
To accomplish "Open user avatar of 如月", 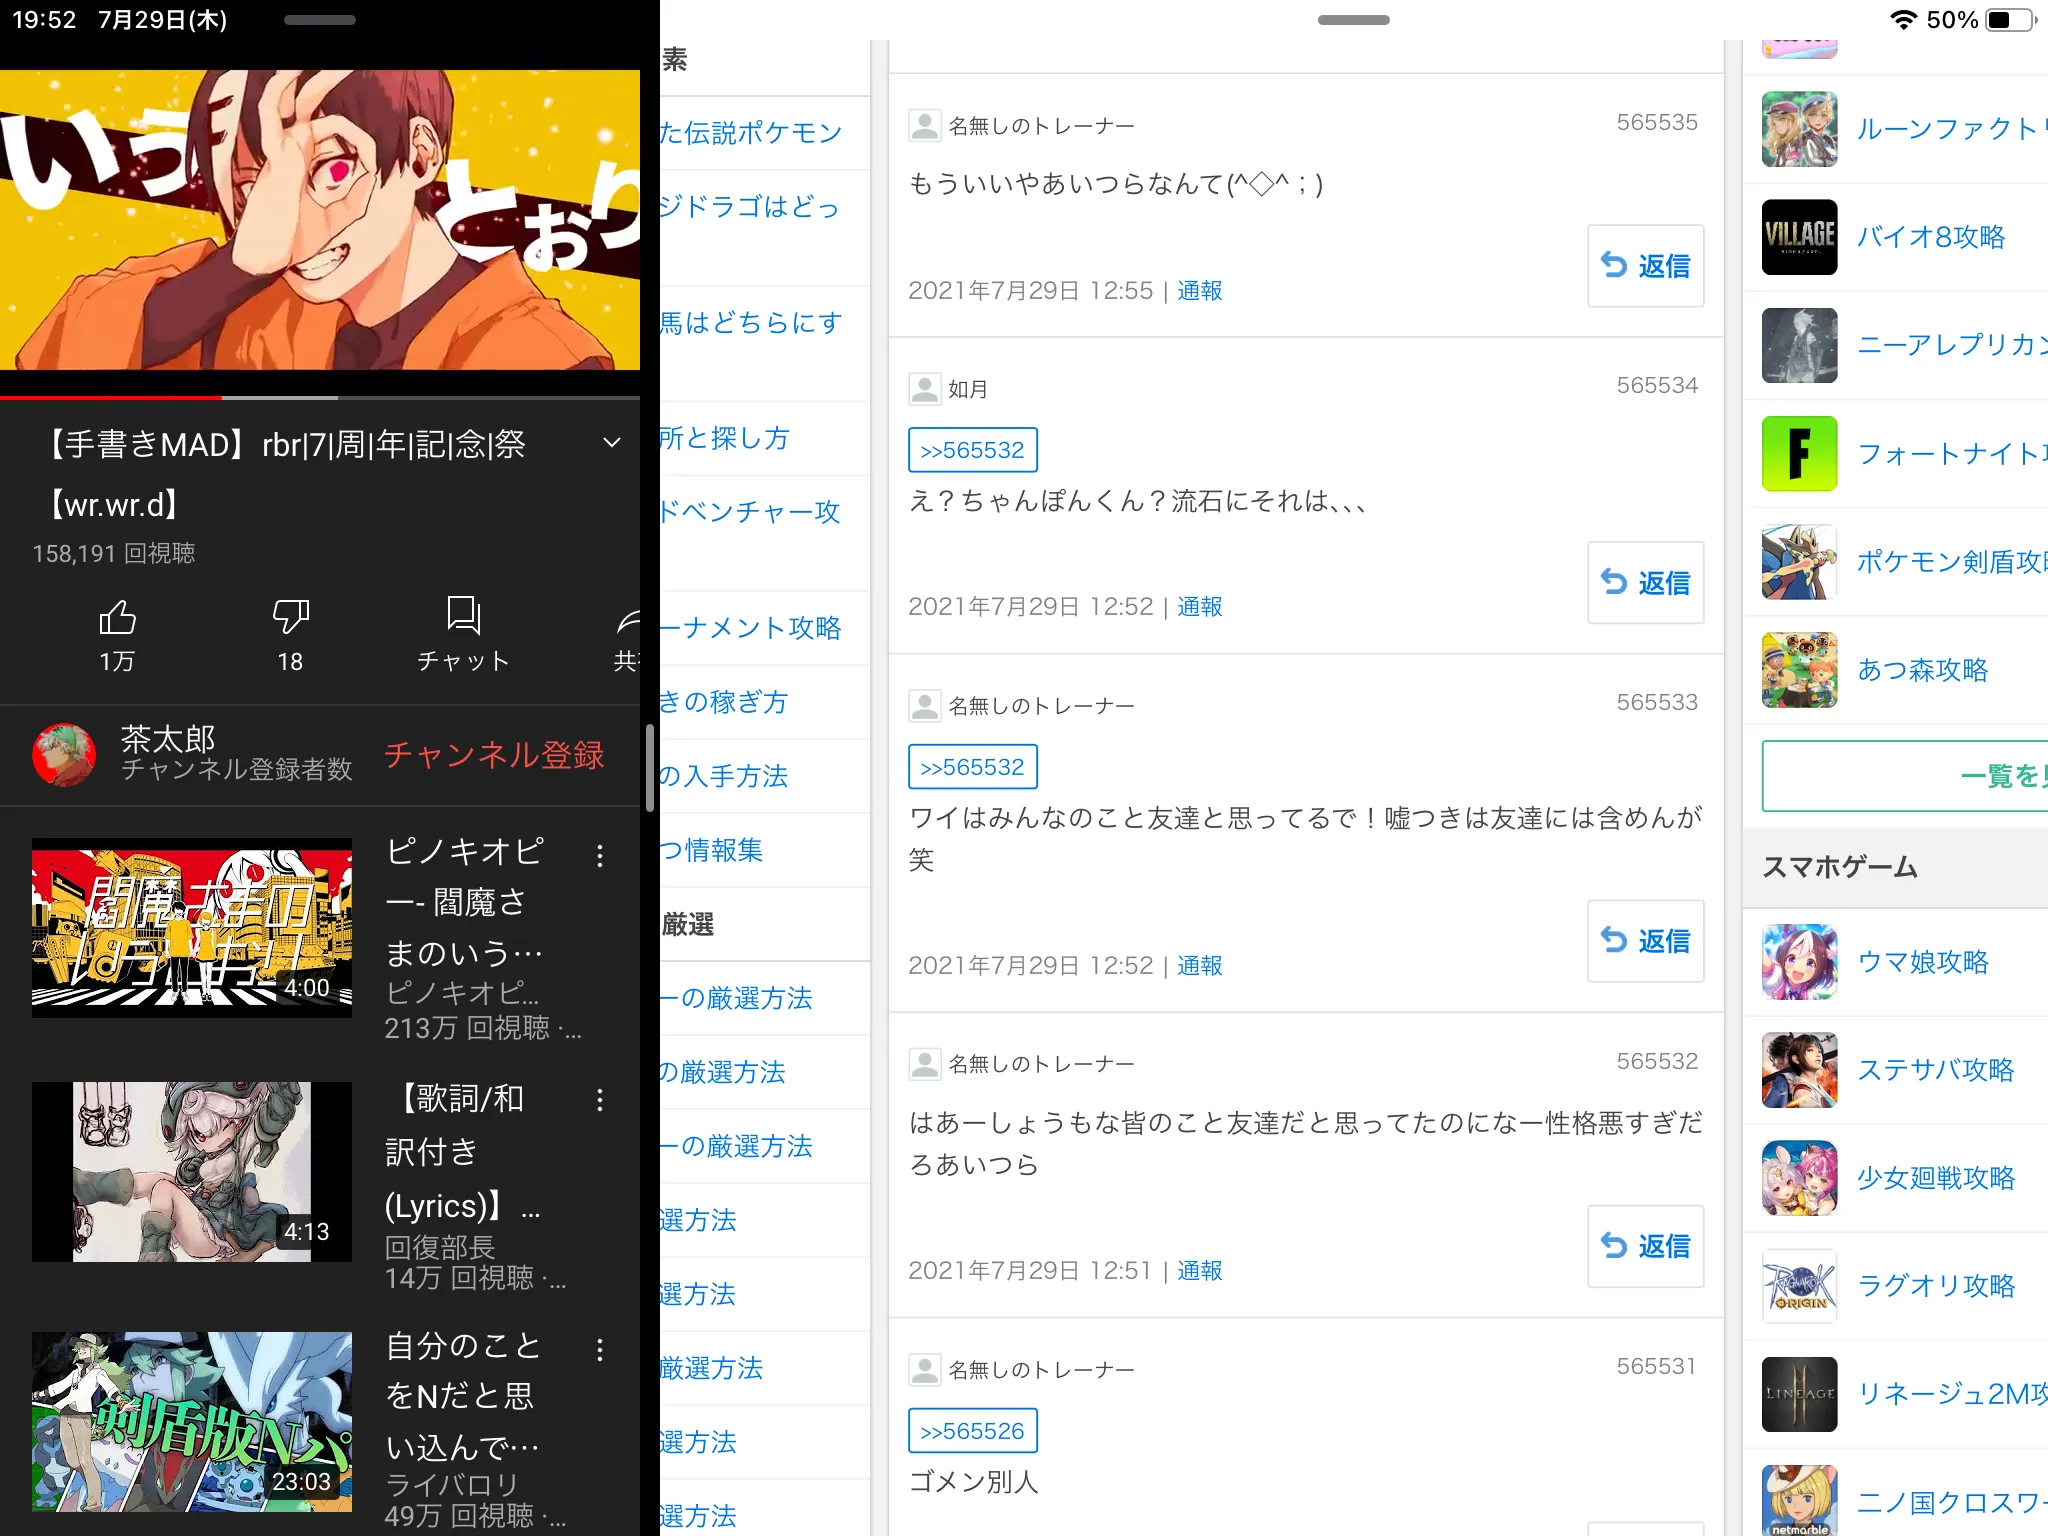I will coord(925,389).
